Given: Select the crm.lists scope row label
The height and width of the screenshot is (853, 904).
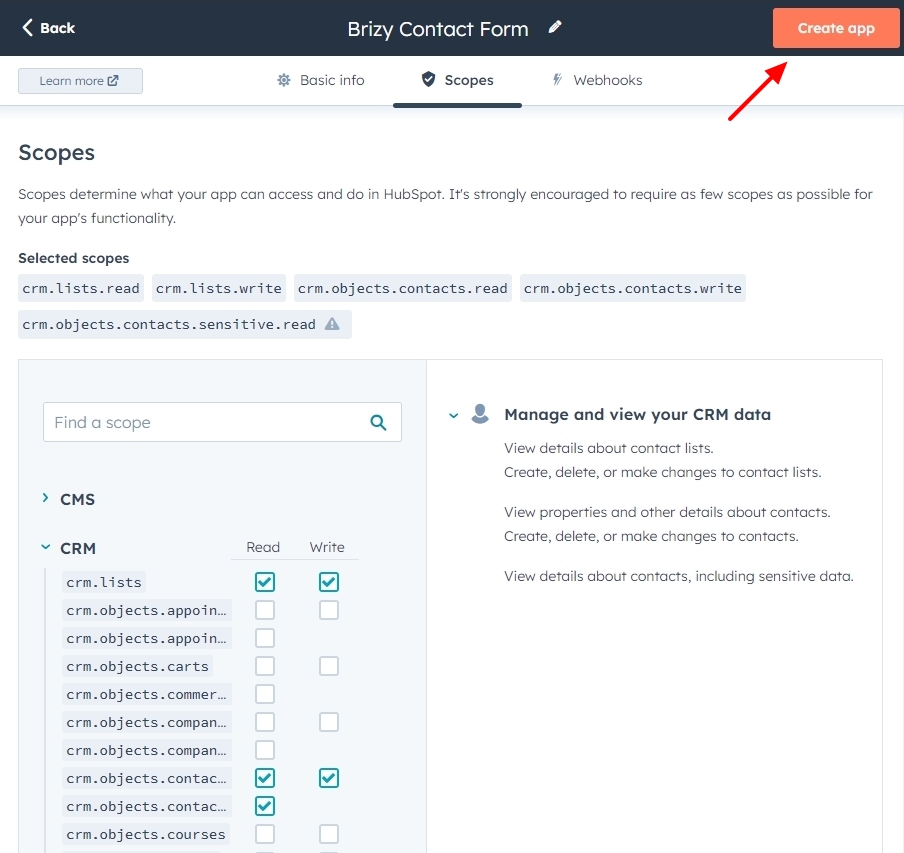Looking at the screenshot, I should click(x=104, y=582).
